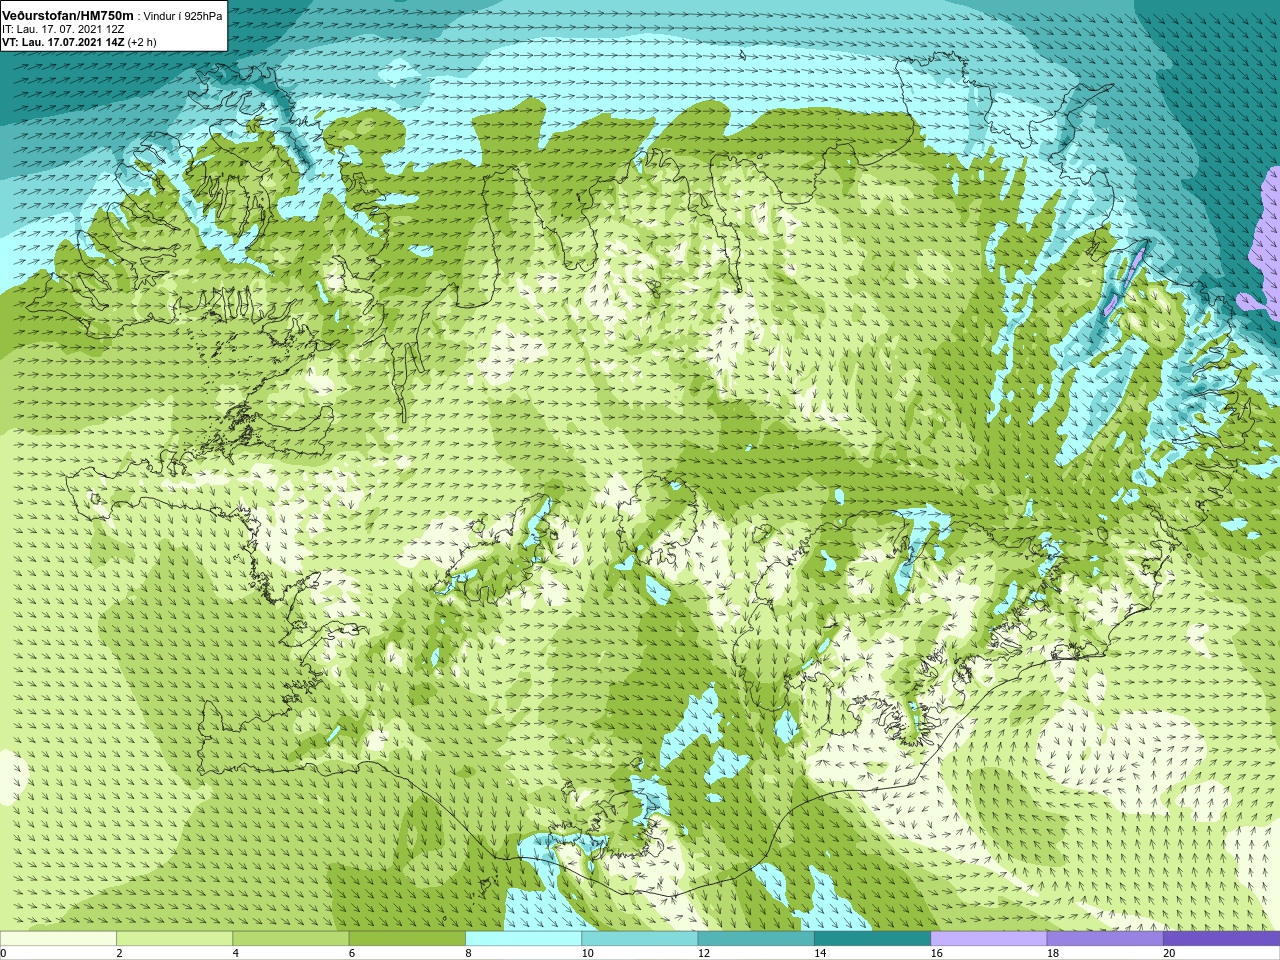
Task: Select the dark teal 14–16 legend segment
Action: 872,939
